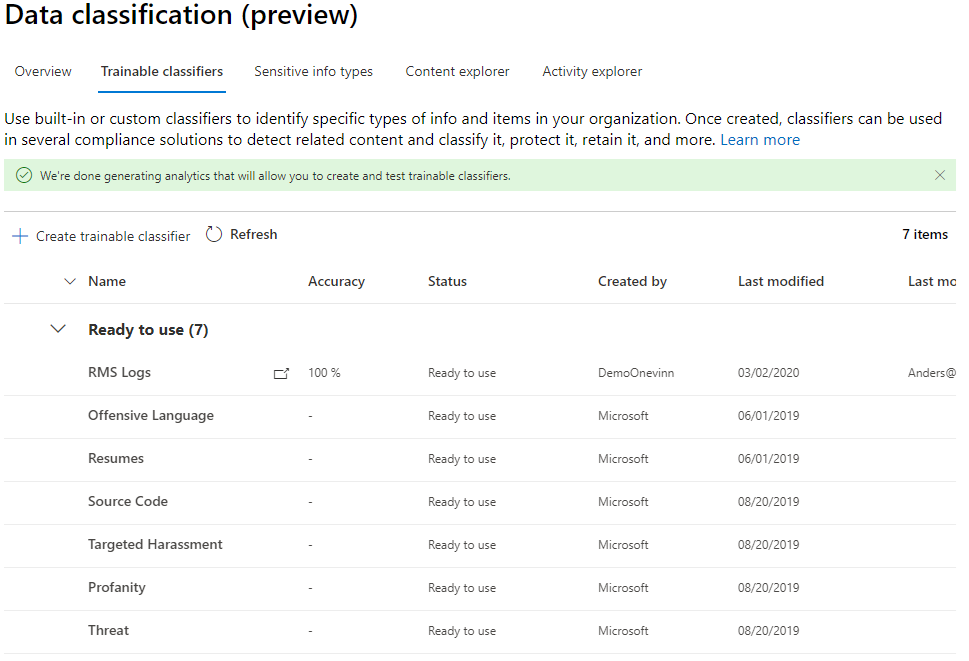Dismiss the green analytics notification banner

click(x=939, y=175)
